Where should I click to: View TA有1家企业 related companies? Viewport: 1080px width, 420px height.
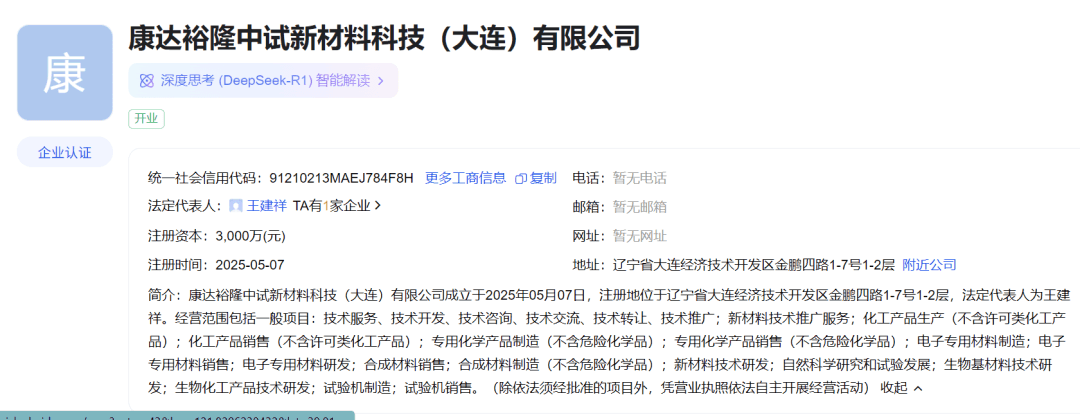coord(331,206)
